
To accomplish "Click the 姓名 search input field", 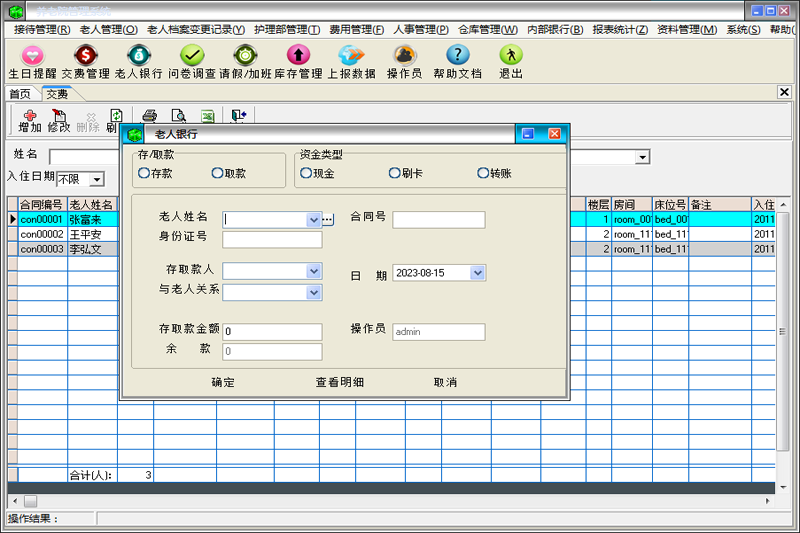I will 84,157.
